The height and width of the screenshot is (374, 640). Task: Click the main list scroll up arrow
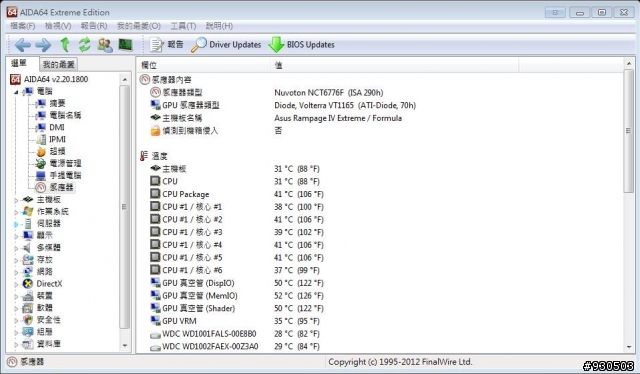pos(629,64)
